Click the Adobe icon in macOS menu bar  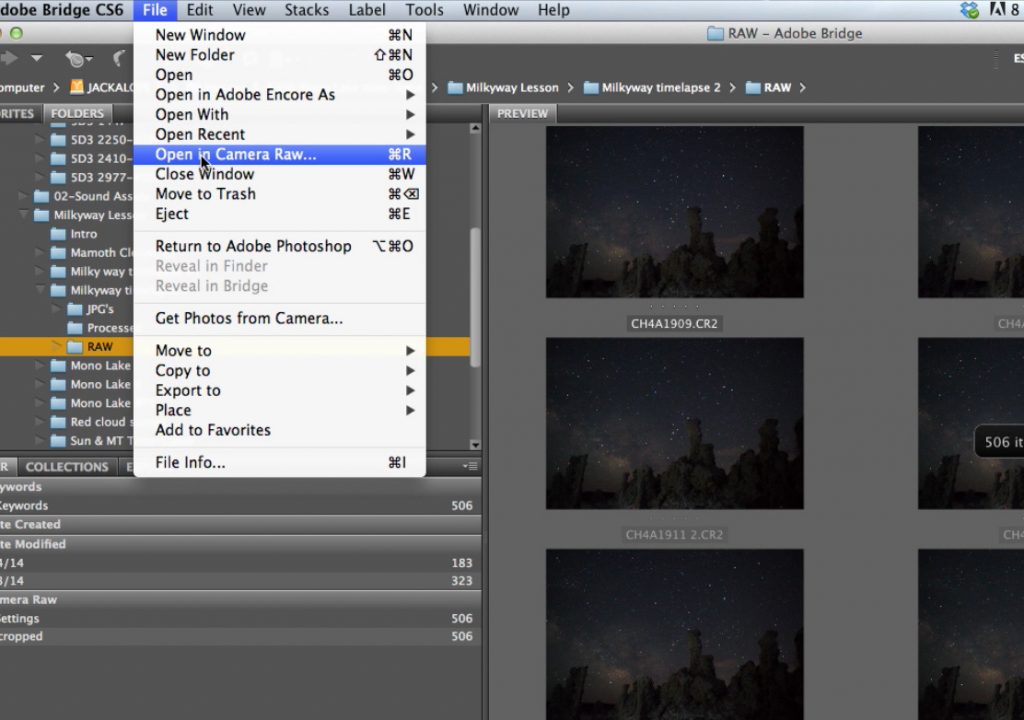[x=997, y=10]
